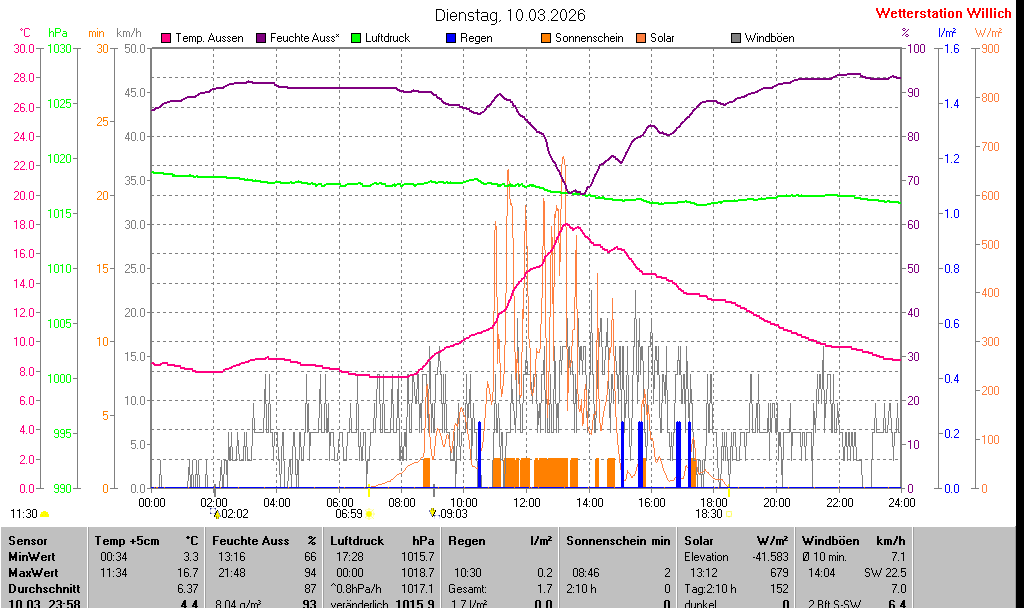The image size is (1024, 608).
Task: Select the green Luftdruck legend marker
Action: tap(356, 38)
